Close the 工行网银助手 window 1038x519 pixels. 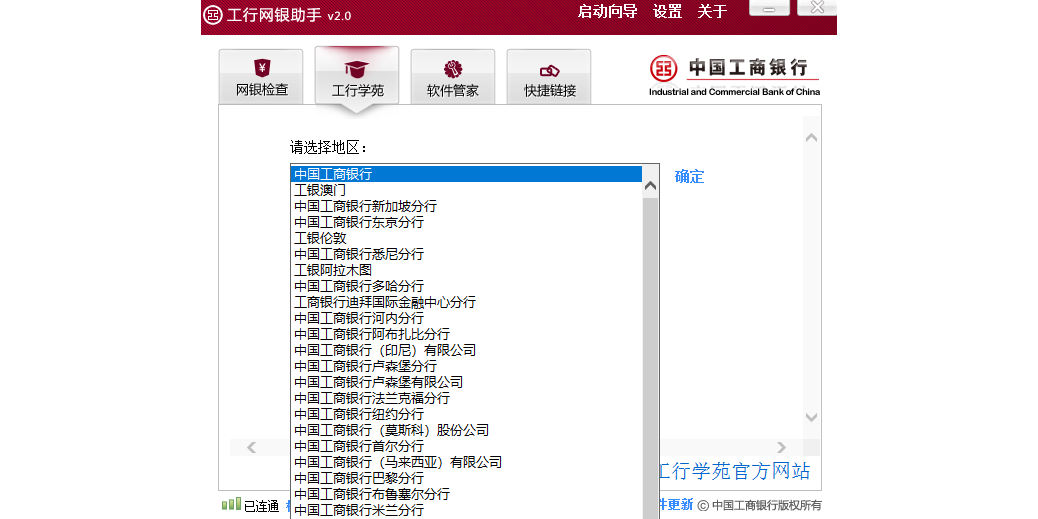[x=818, y=8]
